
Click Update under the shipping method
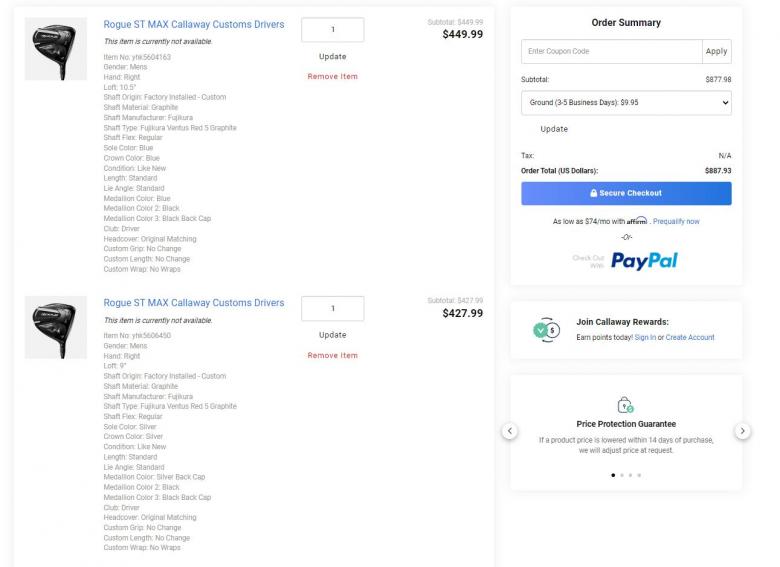(x=554, y=129)
